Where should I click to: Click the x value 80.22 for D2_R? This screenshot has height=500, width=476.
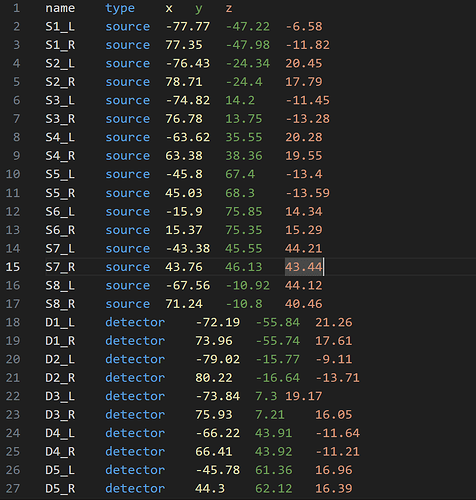(x=214, y=378)
